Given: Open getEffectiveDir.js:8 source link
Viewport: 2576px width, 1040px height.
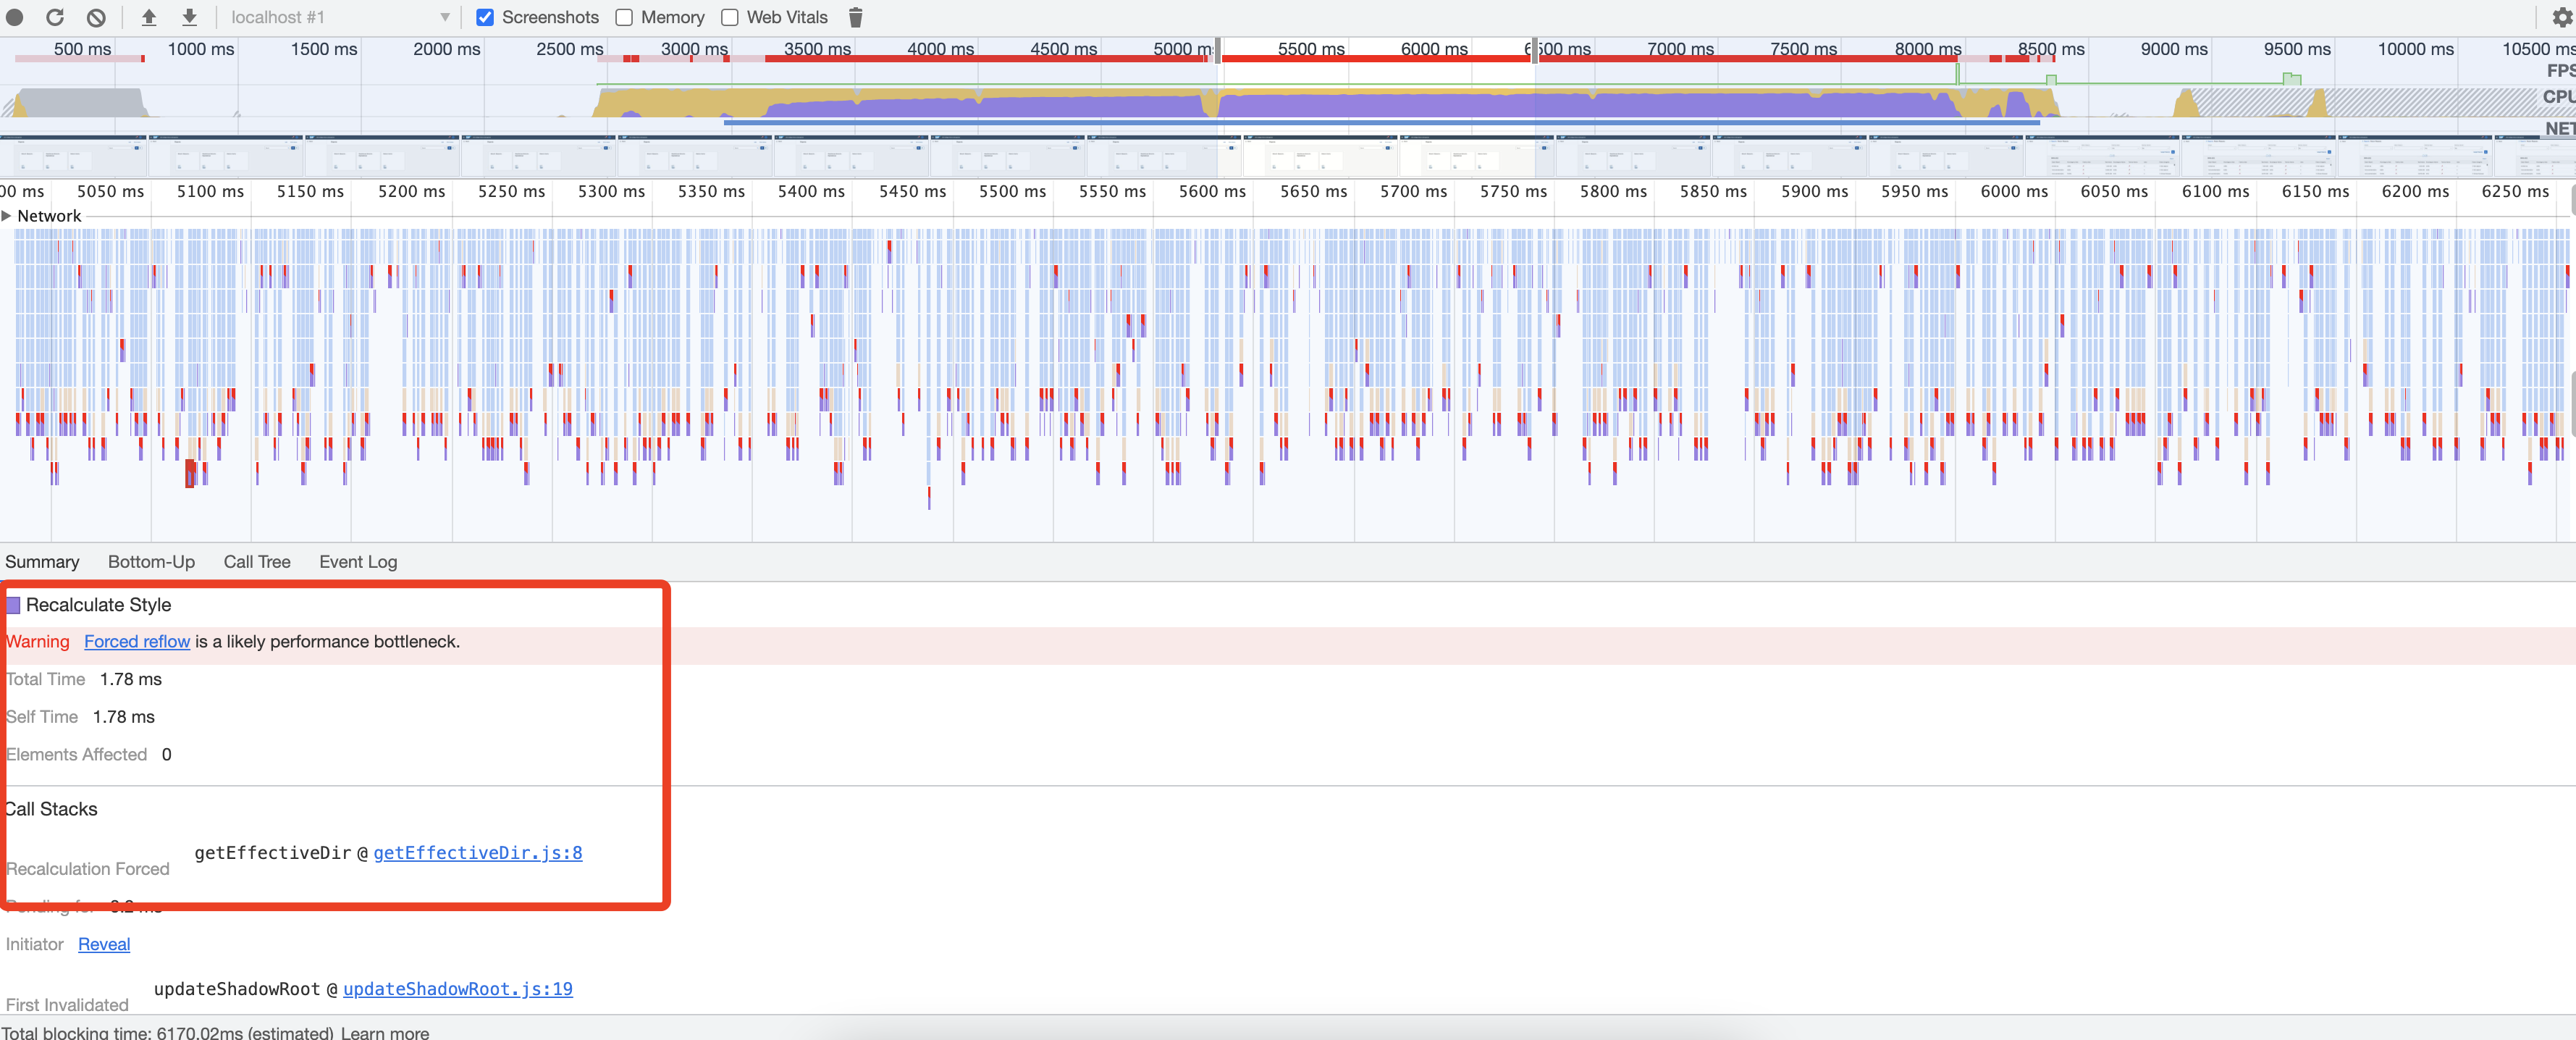Looking at the screenshot, I should click(x=478, y=853).
